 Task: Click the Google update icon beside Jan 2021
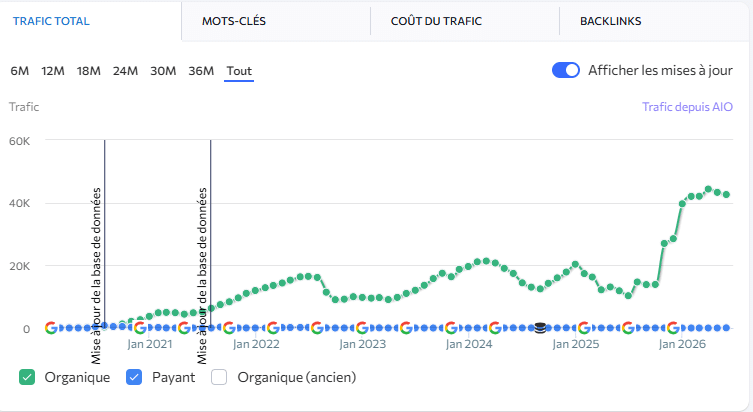coord(140,328)
